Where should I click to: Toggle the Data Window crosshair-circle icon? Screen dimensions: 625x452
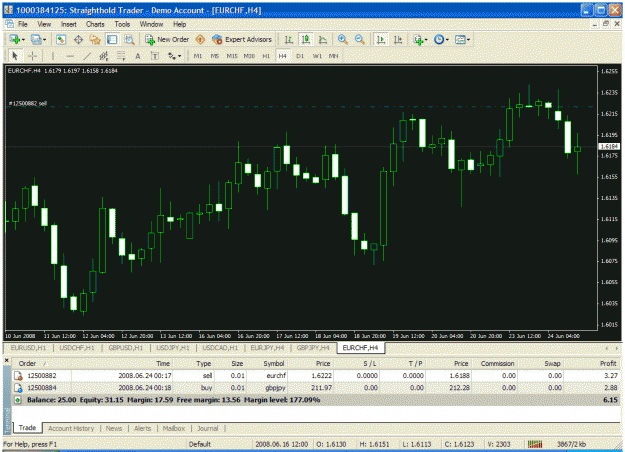pyautogui.click(x=78, y=39)
